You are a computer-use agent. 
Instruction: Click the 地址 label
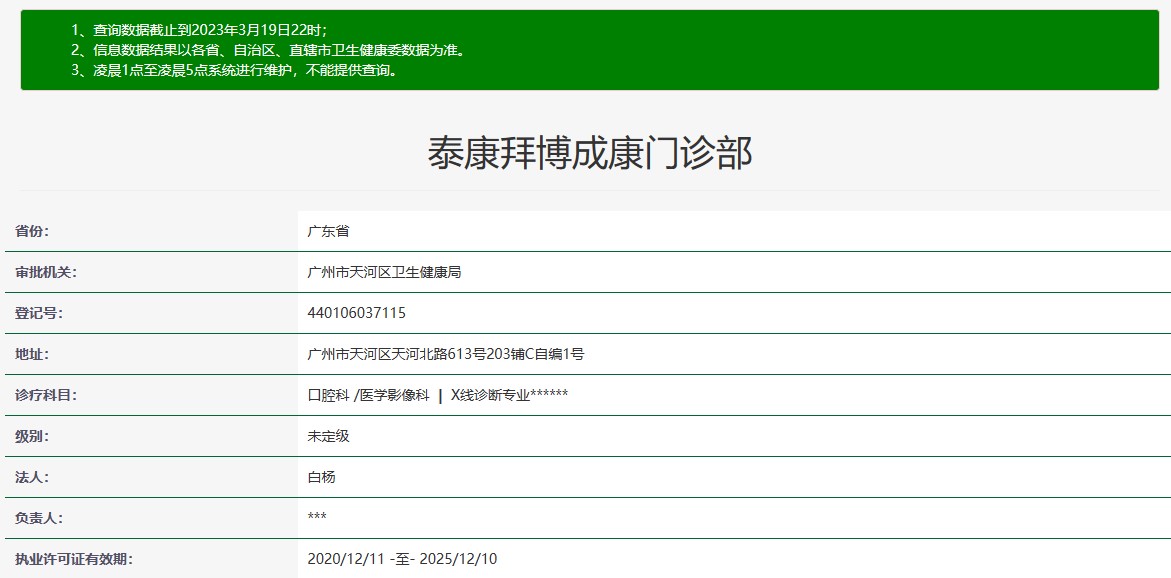click(31, 355)
